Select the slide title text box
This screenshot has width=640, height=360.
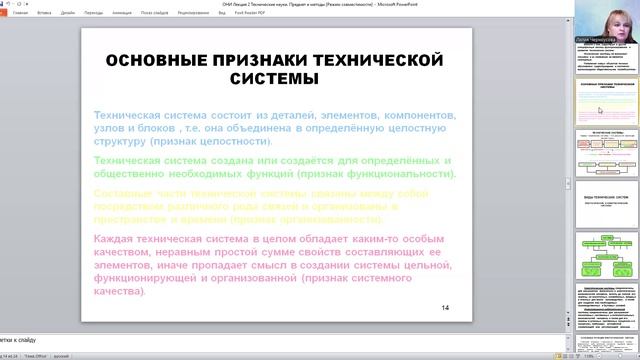coord(274,69)
